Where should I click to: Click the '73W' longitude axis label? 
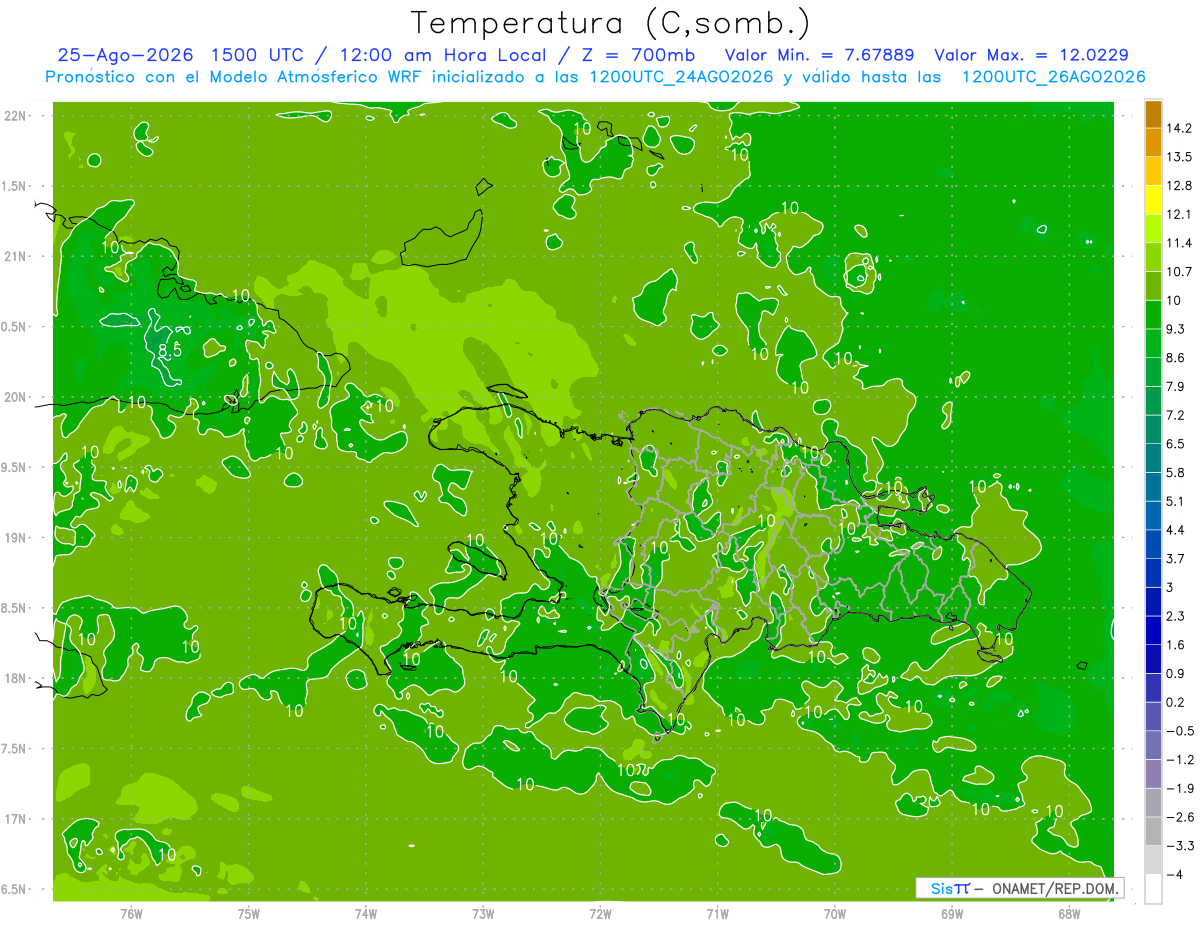click(x=483, y=913)
